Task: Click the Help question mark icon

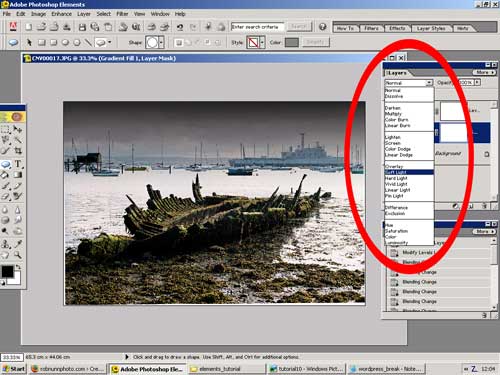Action: click(x=322, y=27)
